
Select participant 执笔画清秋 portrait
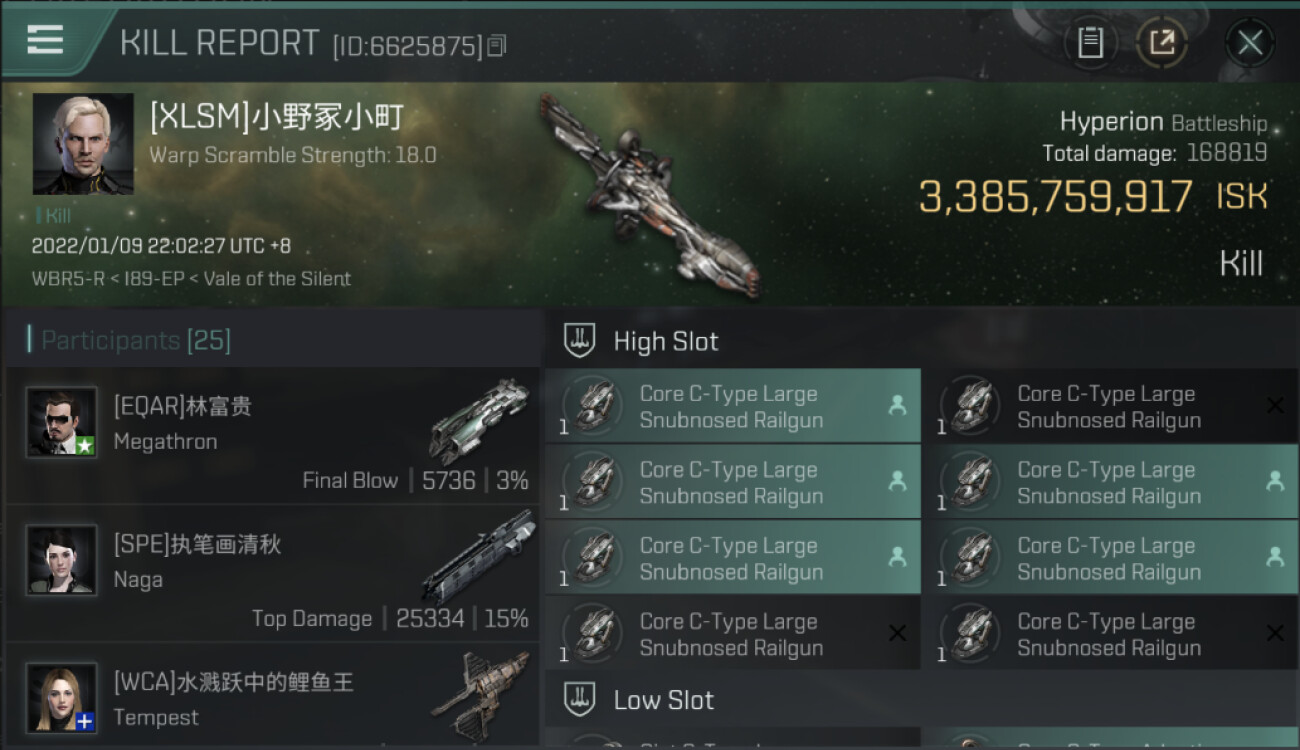[62, 560]
